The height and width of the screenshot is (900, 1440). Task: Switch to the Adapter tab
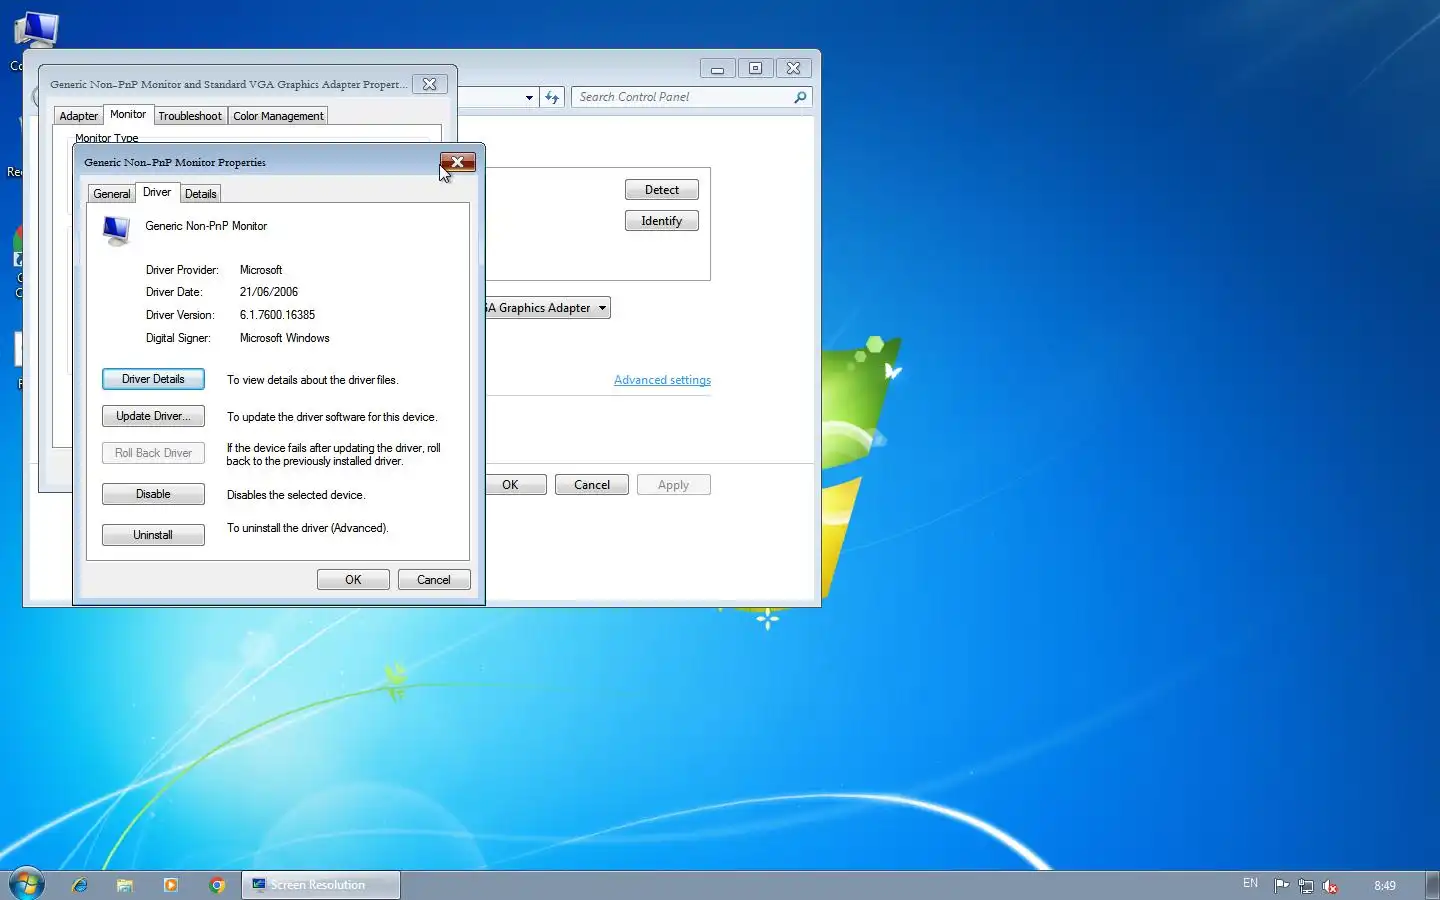(79, 116)
